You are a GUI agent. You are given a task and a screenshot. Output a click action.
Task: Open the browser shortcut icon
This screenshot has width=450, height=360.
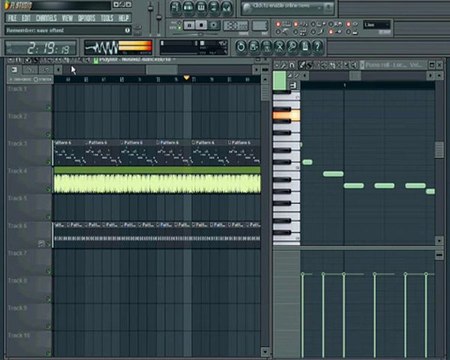point(214,7)
